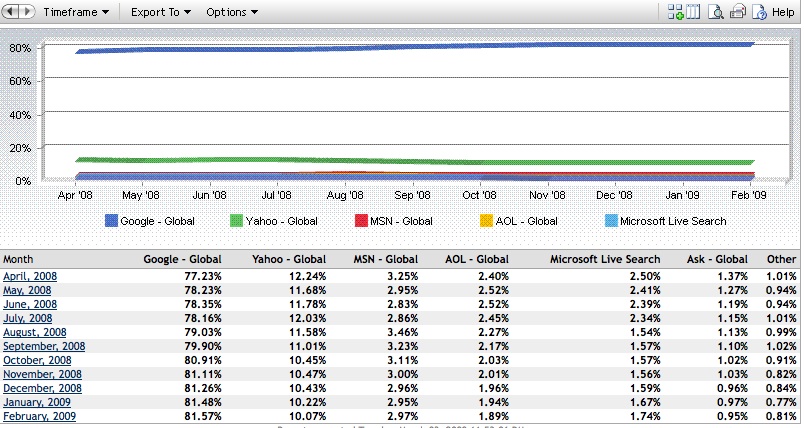Click the 12.03% Yahoo value for July 2008
Image resolution: width=804 pixels, height=428 pixels.
click(308, 318)
